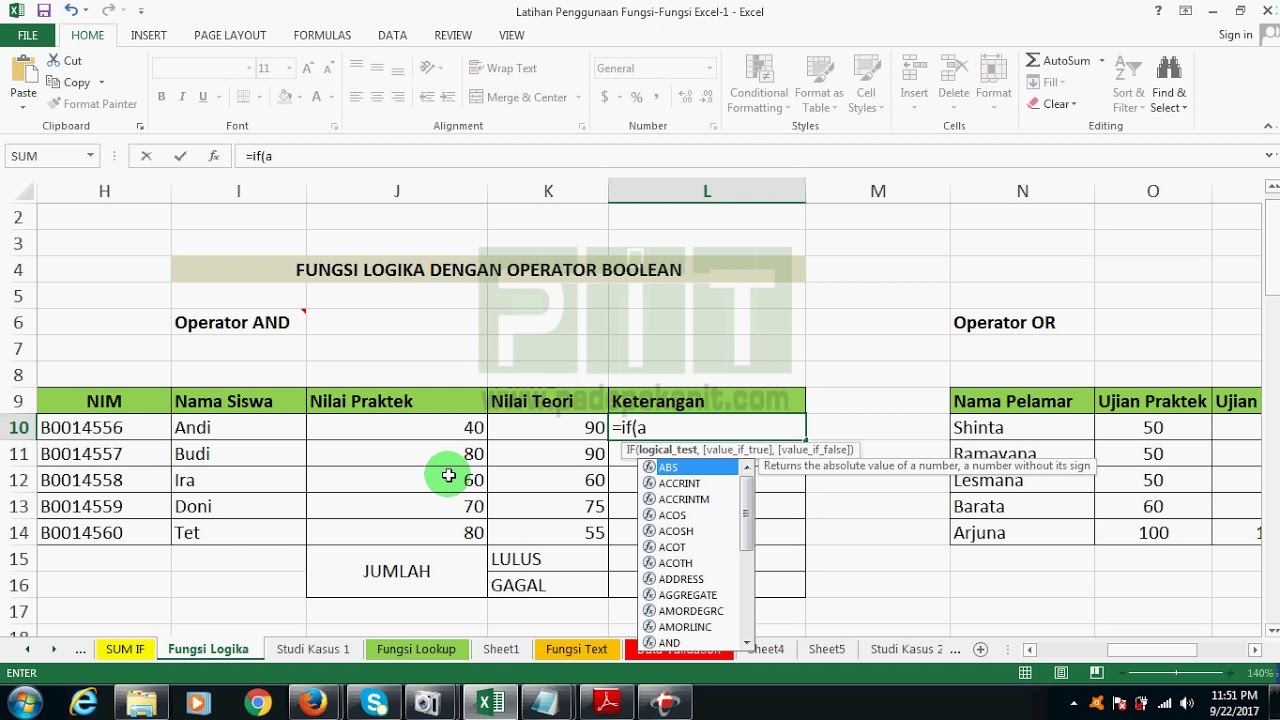1280x720 pixels.
Task: Select cell J10 containing 40
Action: [x=397, y=427]
